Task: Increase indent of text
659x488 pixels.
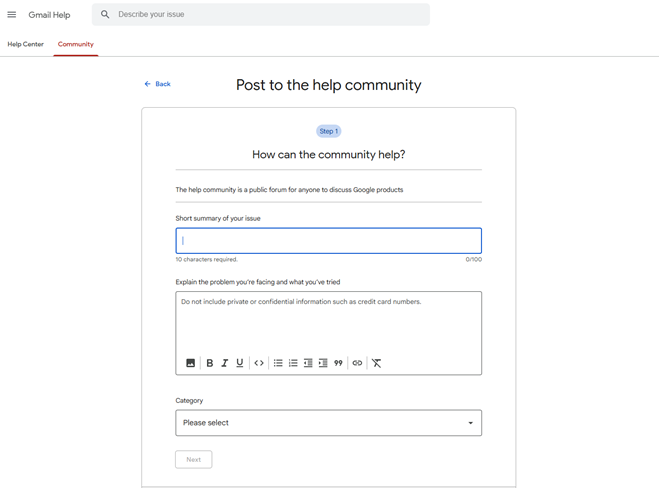Action: pyautogui.click(x=323, y=363)
